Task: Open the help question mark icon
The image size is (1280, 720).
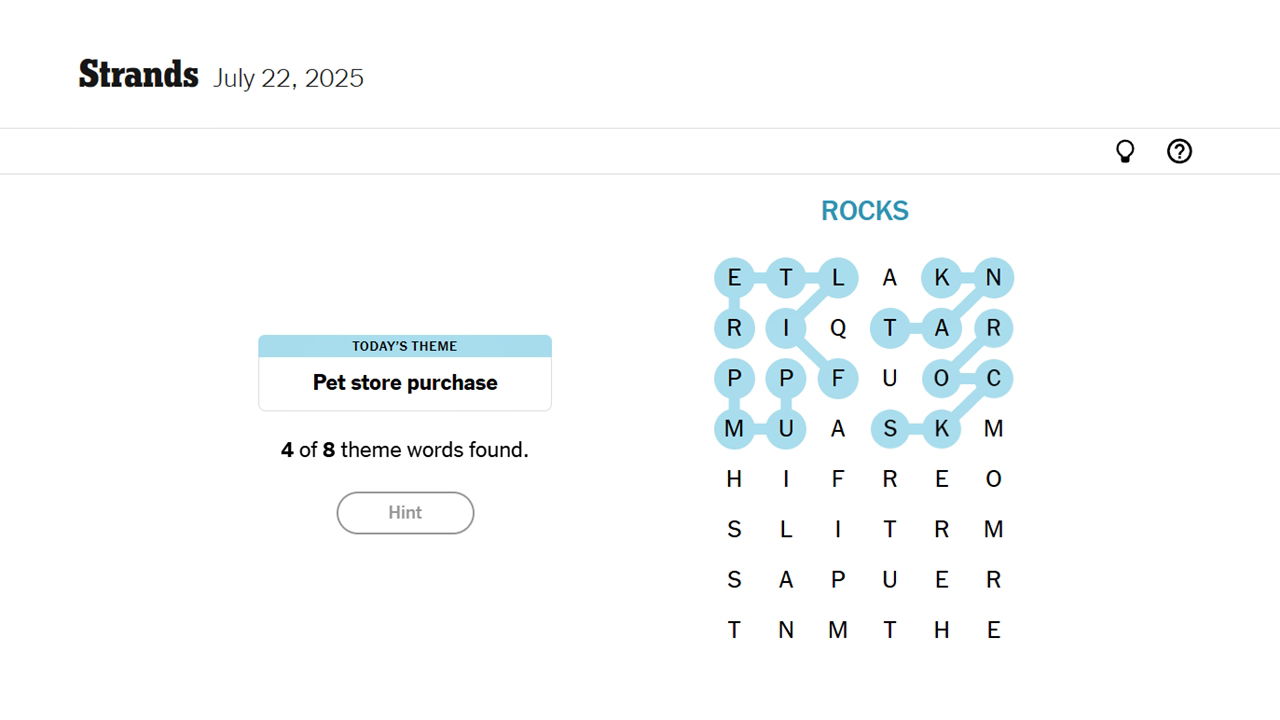Action: 1179,151
